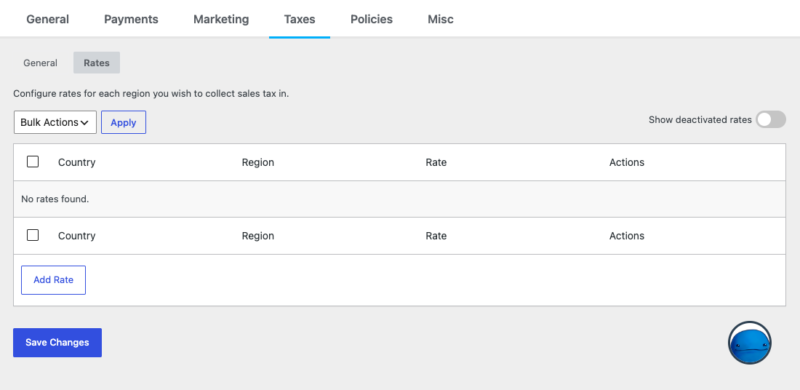Click the Actions header in top row

pyautogui.click(x=627, y=162)
